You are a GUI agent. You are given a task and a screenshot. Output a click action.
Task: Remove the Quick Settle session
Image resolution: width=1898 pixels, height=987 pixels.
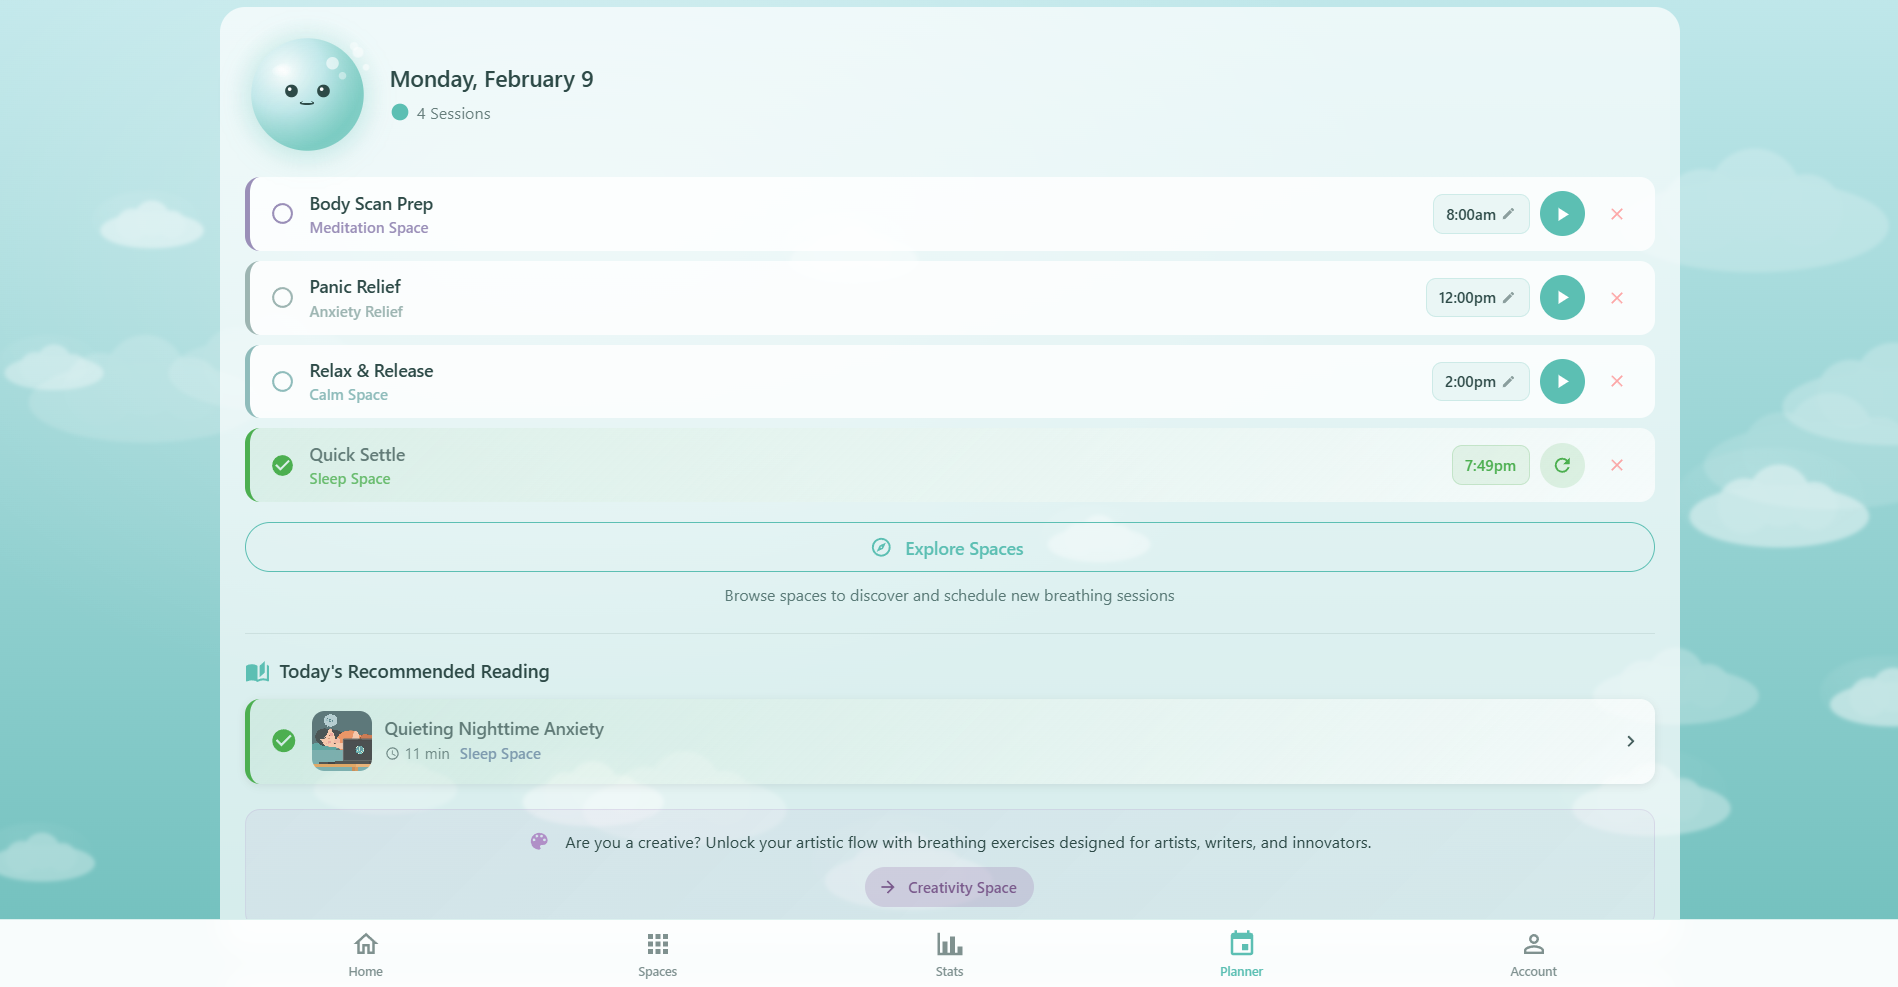1617,466
